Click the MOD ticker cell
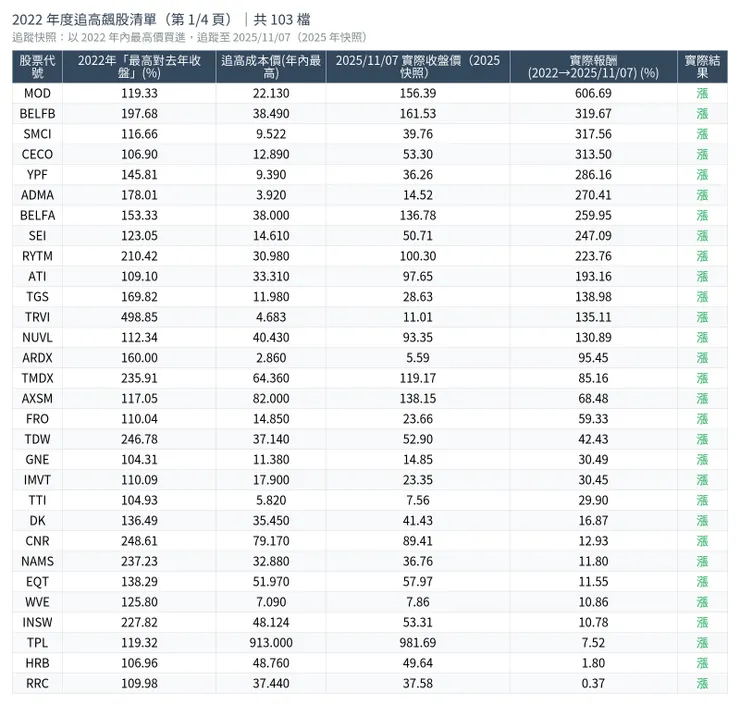The image size is (740, 706). (37, 93)
